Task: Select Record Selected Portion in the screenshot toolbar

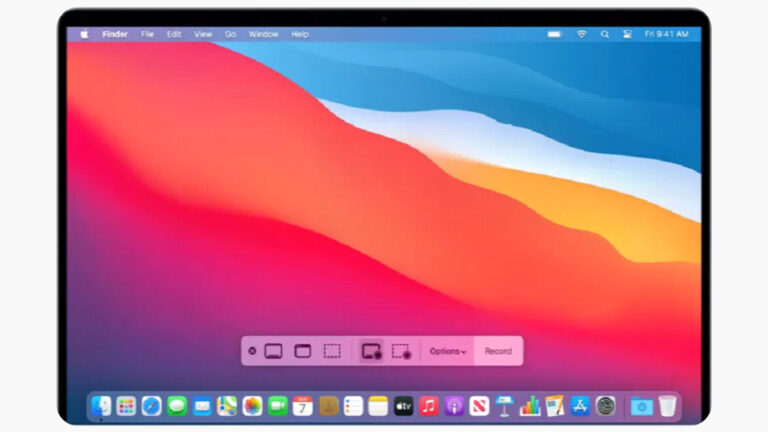Action: point(401,351)
